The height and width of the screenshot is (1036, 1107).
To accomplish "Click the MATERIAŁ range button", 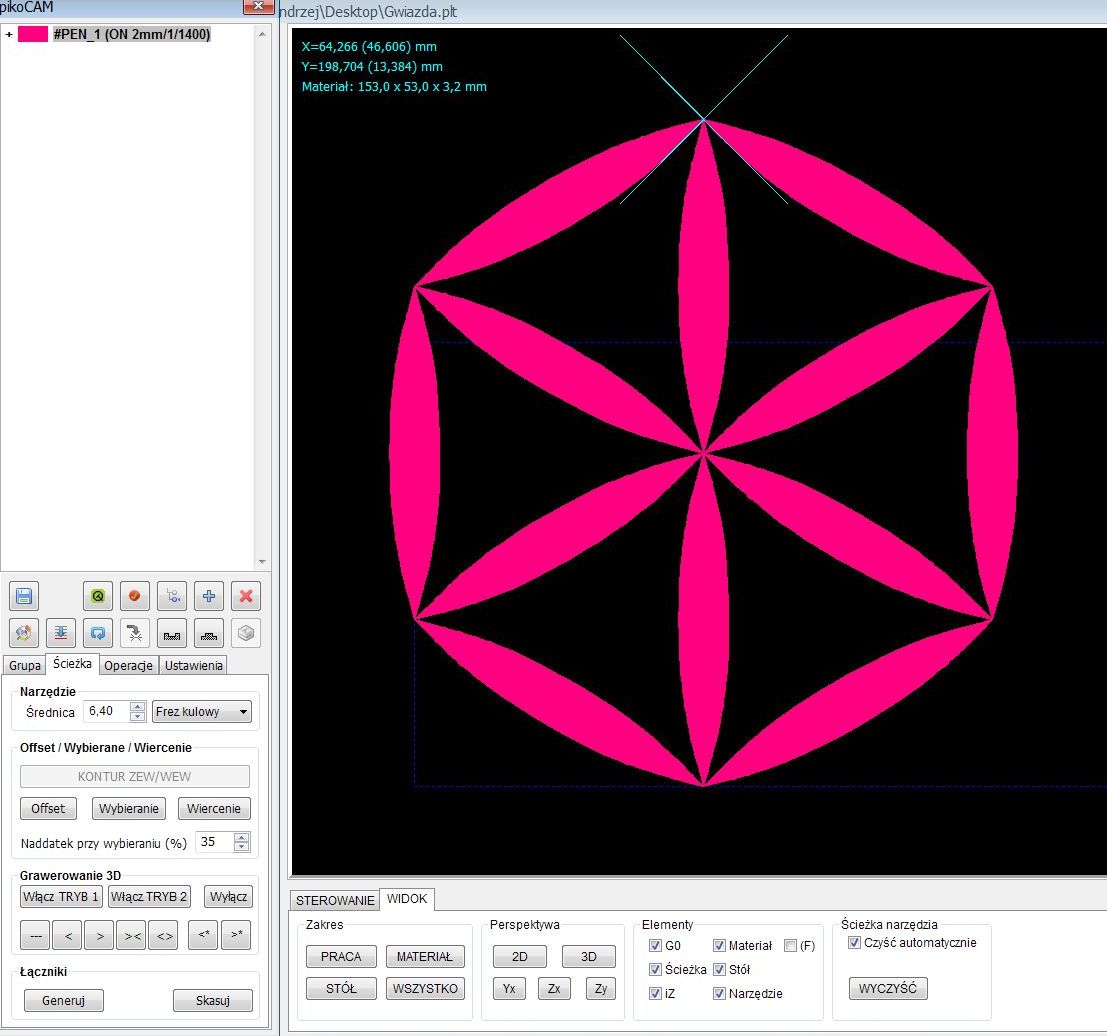I will pyautogui.click(x=425, y=957).
